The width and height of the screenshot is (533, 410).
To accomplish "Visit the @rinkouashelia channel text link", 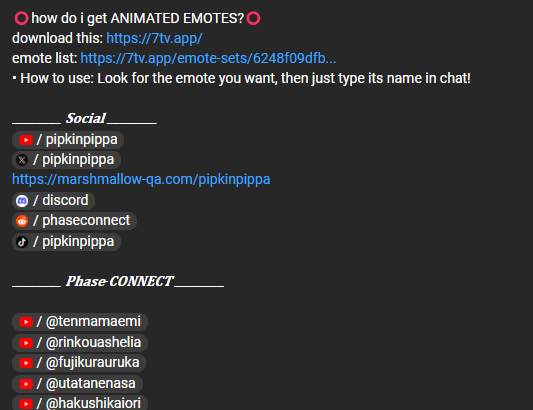I will pyautogui.click(x=93, y=342).
